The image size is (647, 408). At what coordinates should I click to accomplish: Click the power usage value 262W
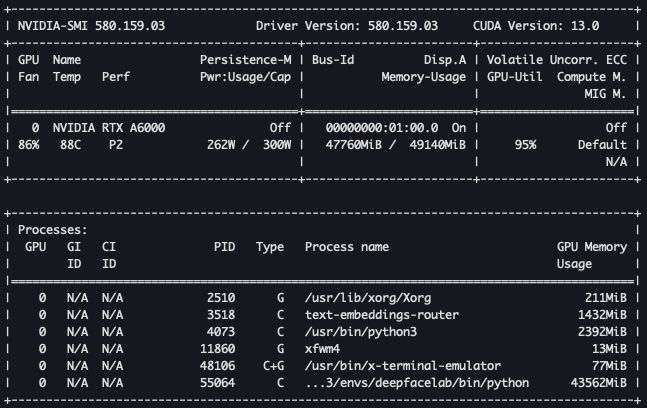click(x=221, y=145)
